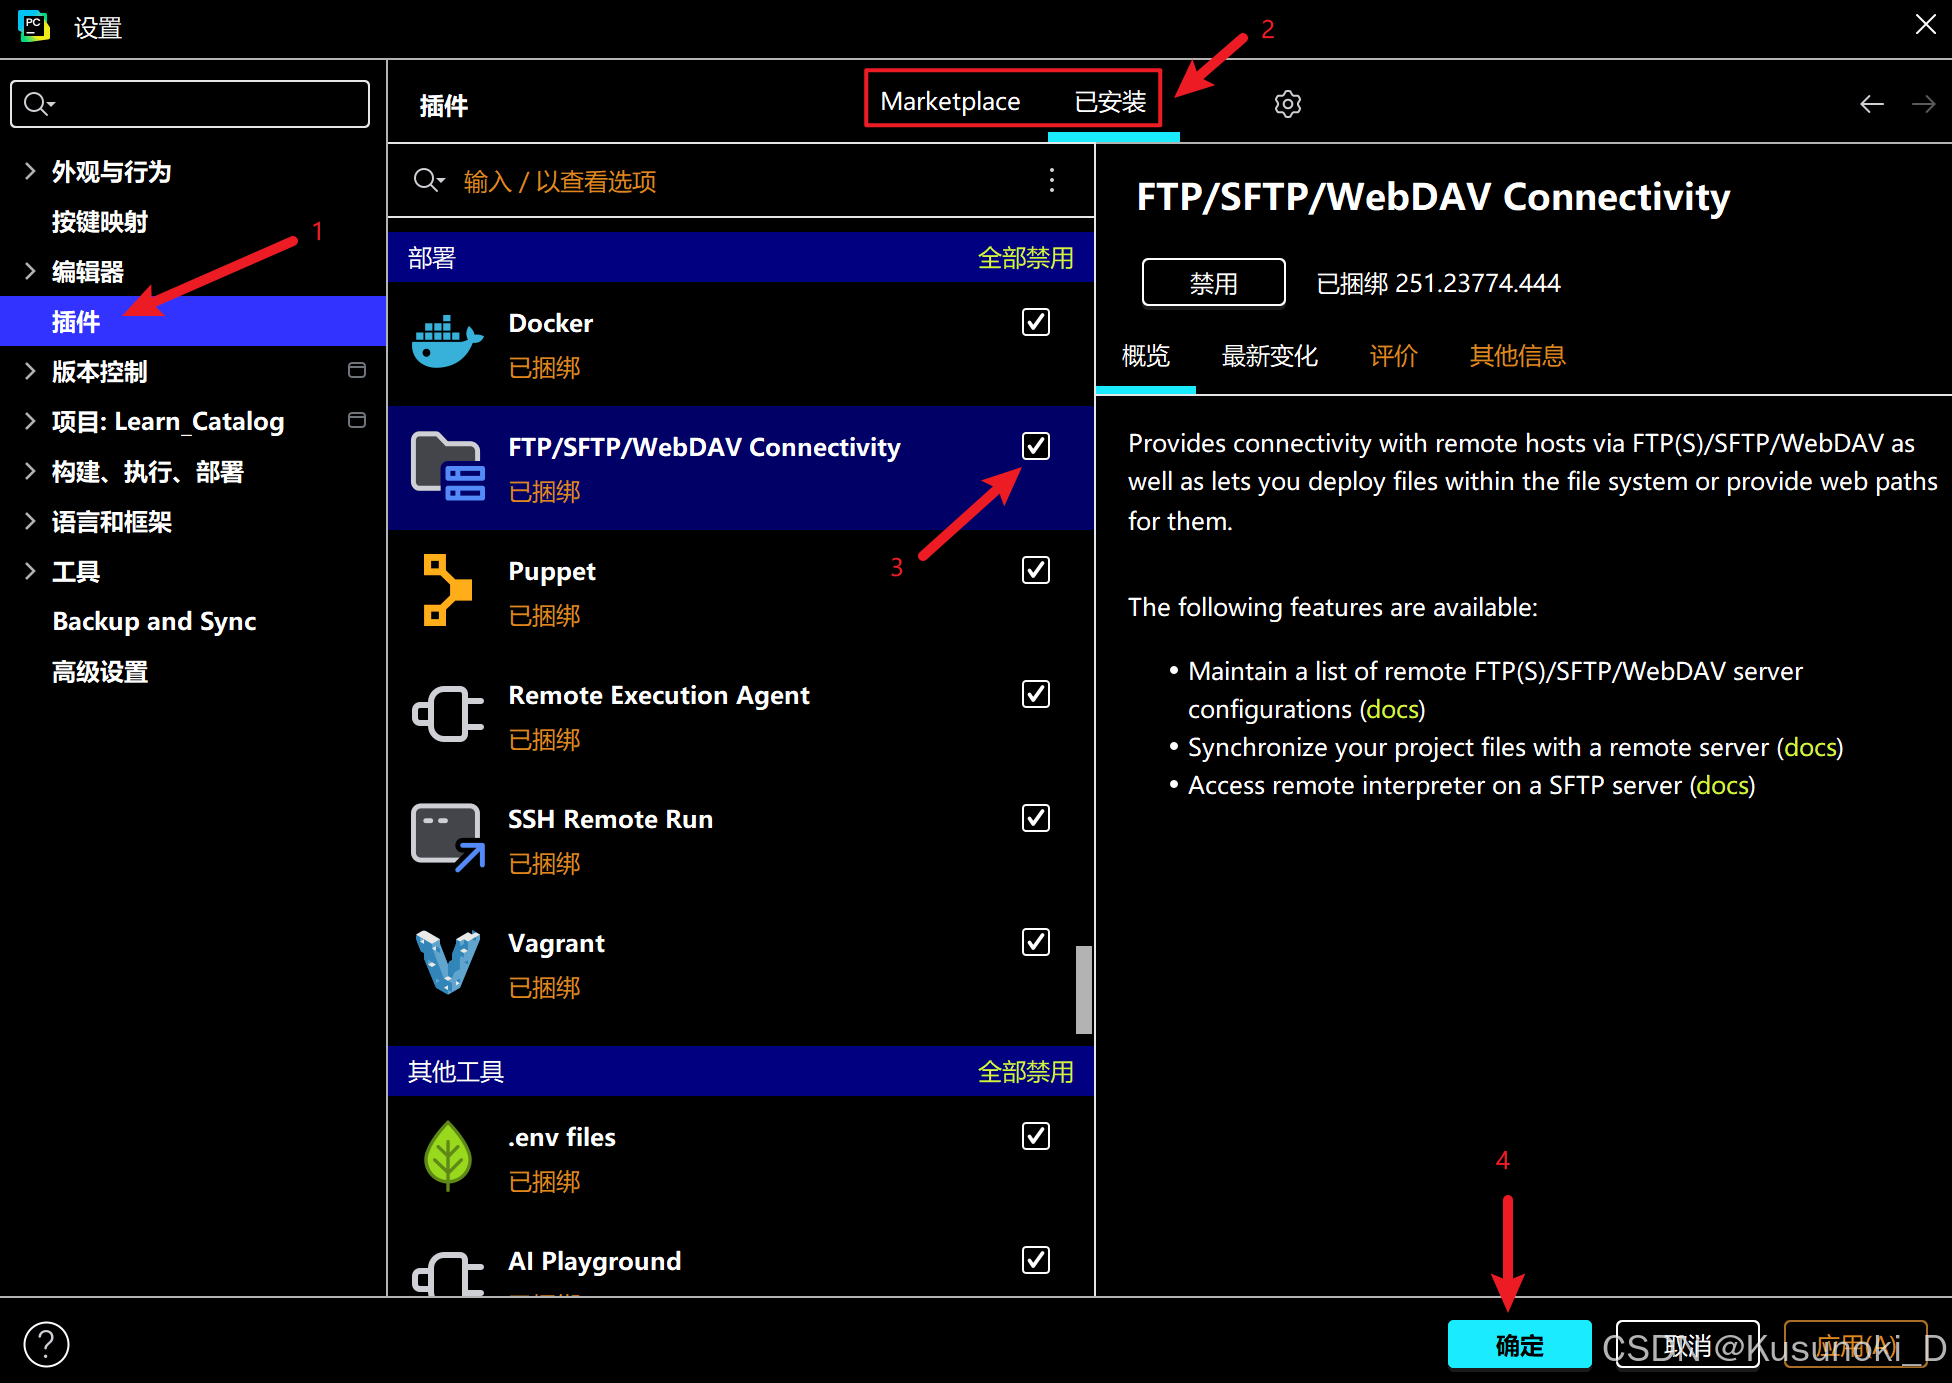Open the plugin settings gear icon
Viewport: 1952px width, 1383px height.
click(1287, 104)
